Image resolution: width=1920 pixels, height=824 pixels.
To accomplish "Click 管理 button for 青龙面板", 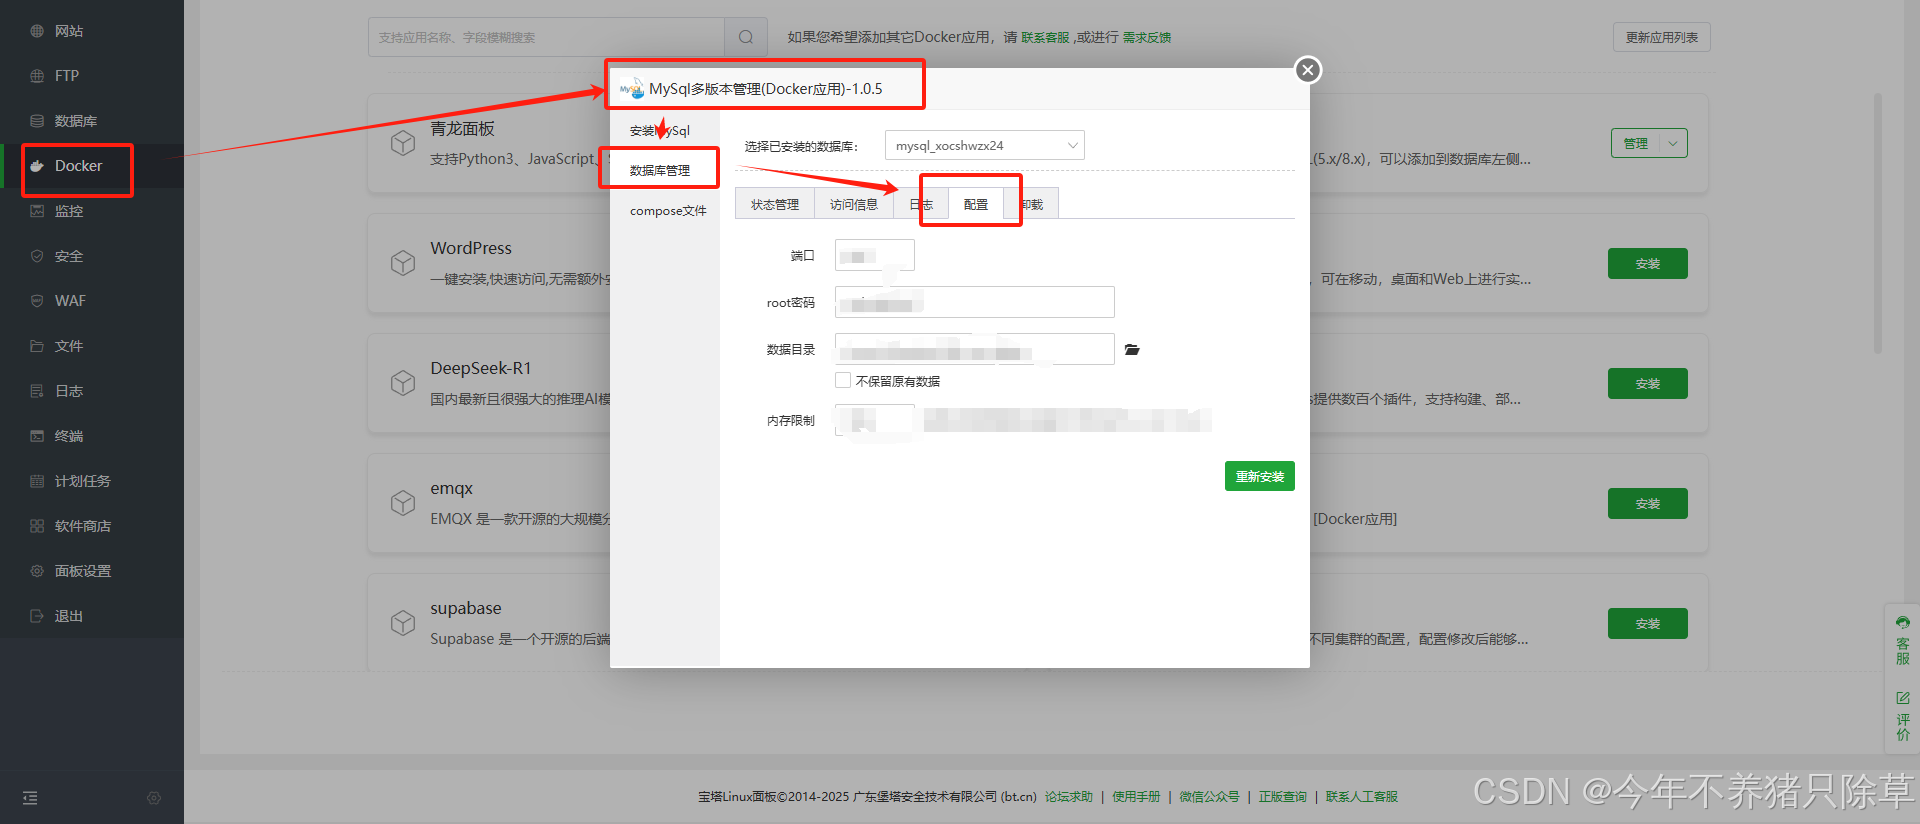I will point(1636,143).
